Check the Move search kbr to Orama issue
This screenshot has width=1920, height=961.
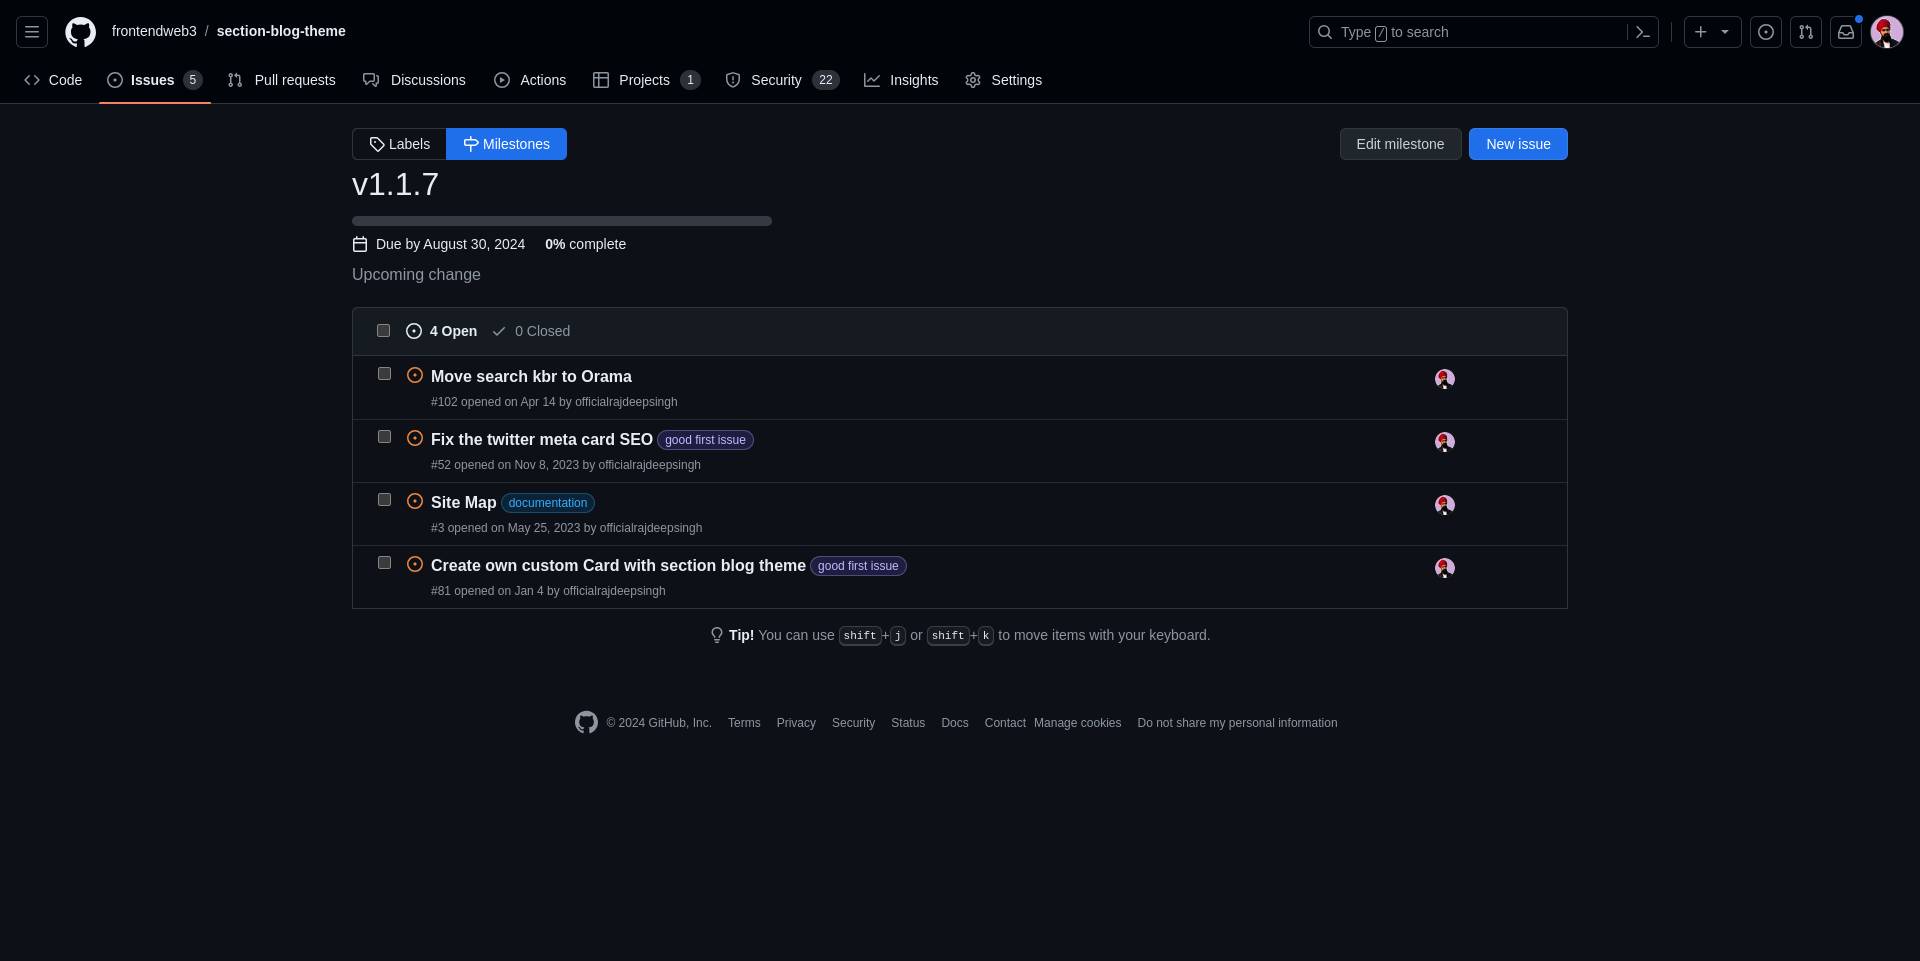(384, 373)
